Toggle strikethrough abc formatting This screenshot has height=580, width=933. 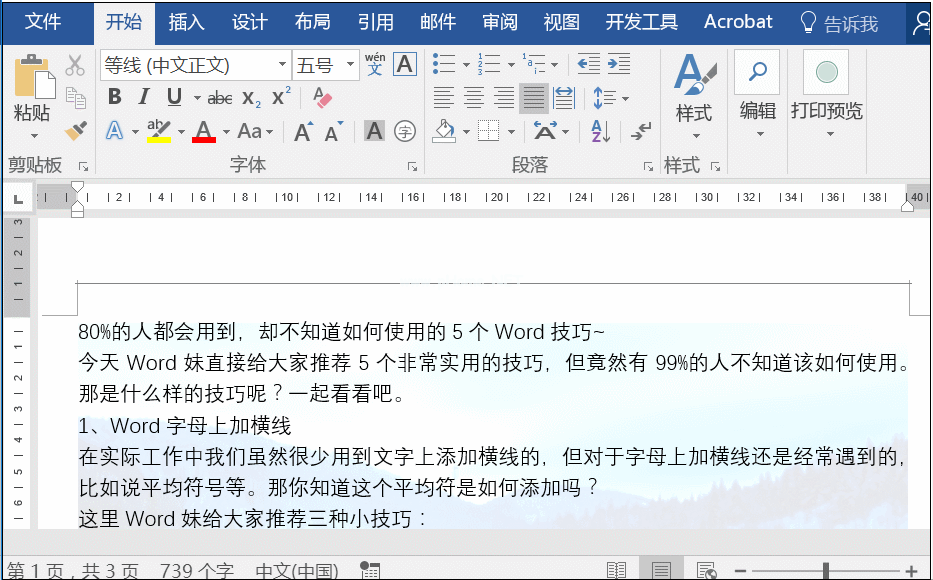(220, 98)
